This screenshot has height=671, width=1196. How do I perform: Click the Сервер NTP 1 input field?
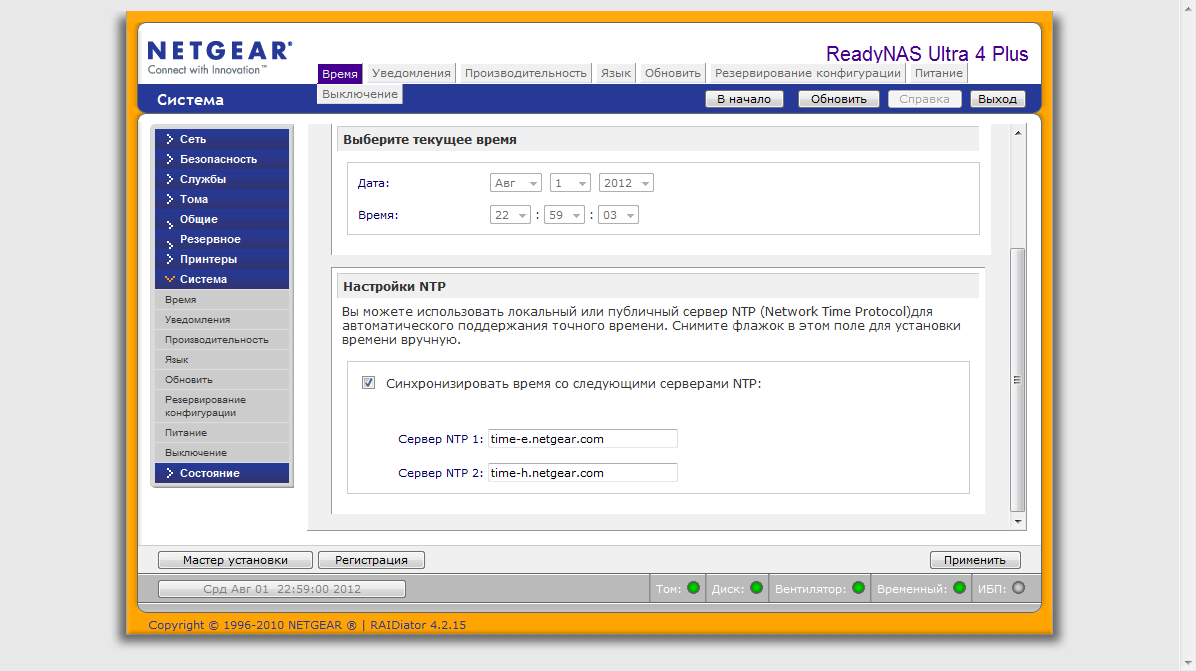(583, 438)
